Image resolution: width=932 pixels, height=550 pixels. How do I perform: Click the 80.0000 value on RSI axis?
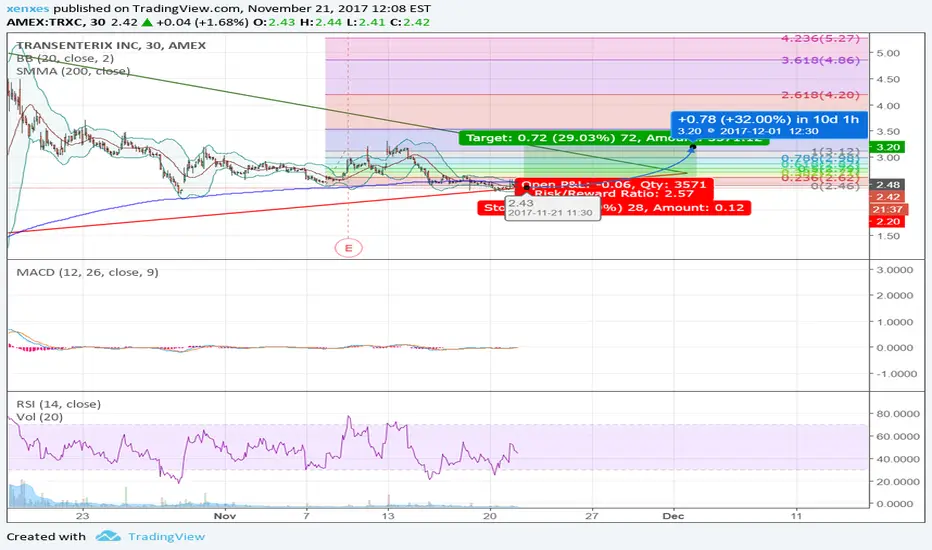[897, 414]
